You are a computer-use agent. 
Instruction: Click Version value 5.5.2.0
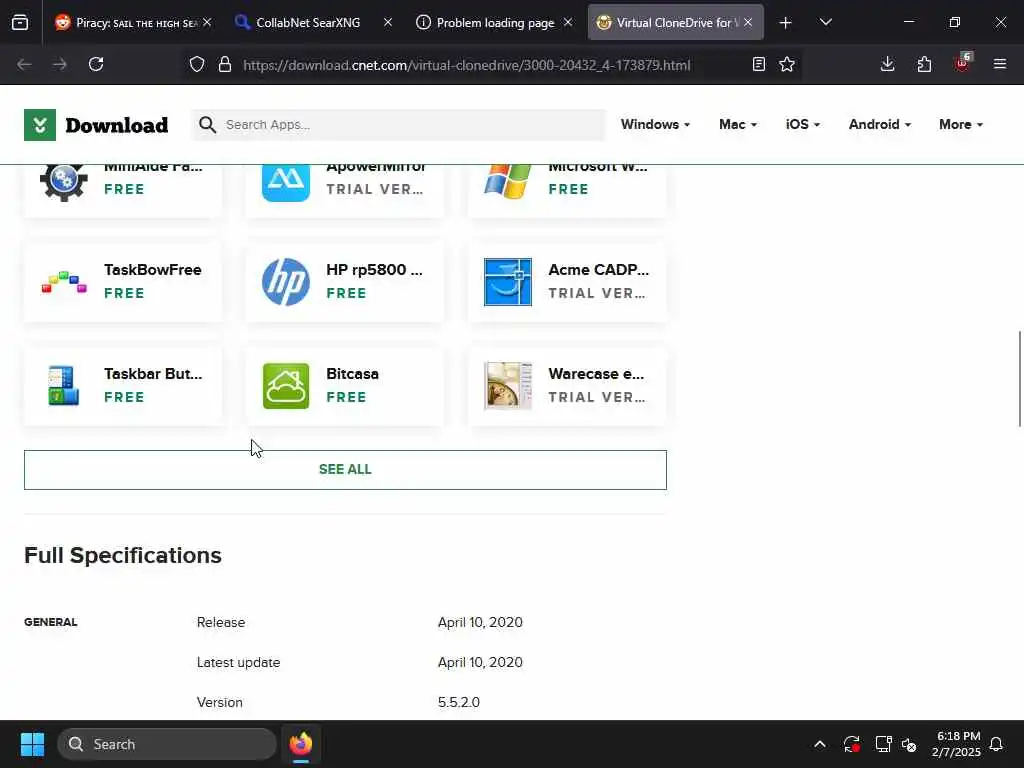tap(458, 702)
